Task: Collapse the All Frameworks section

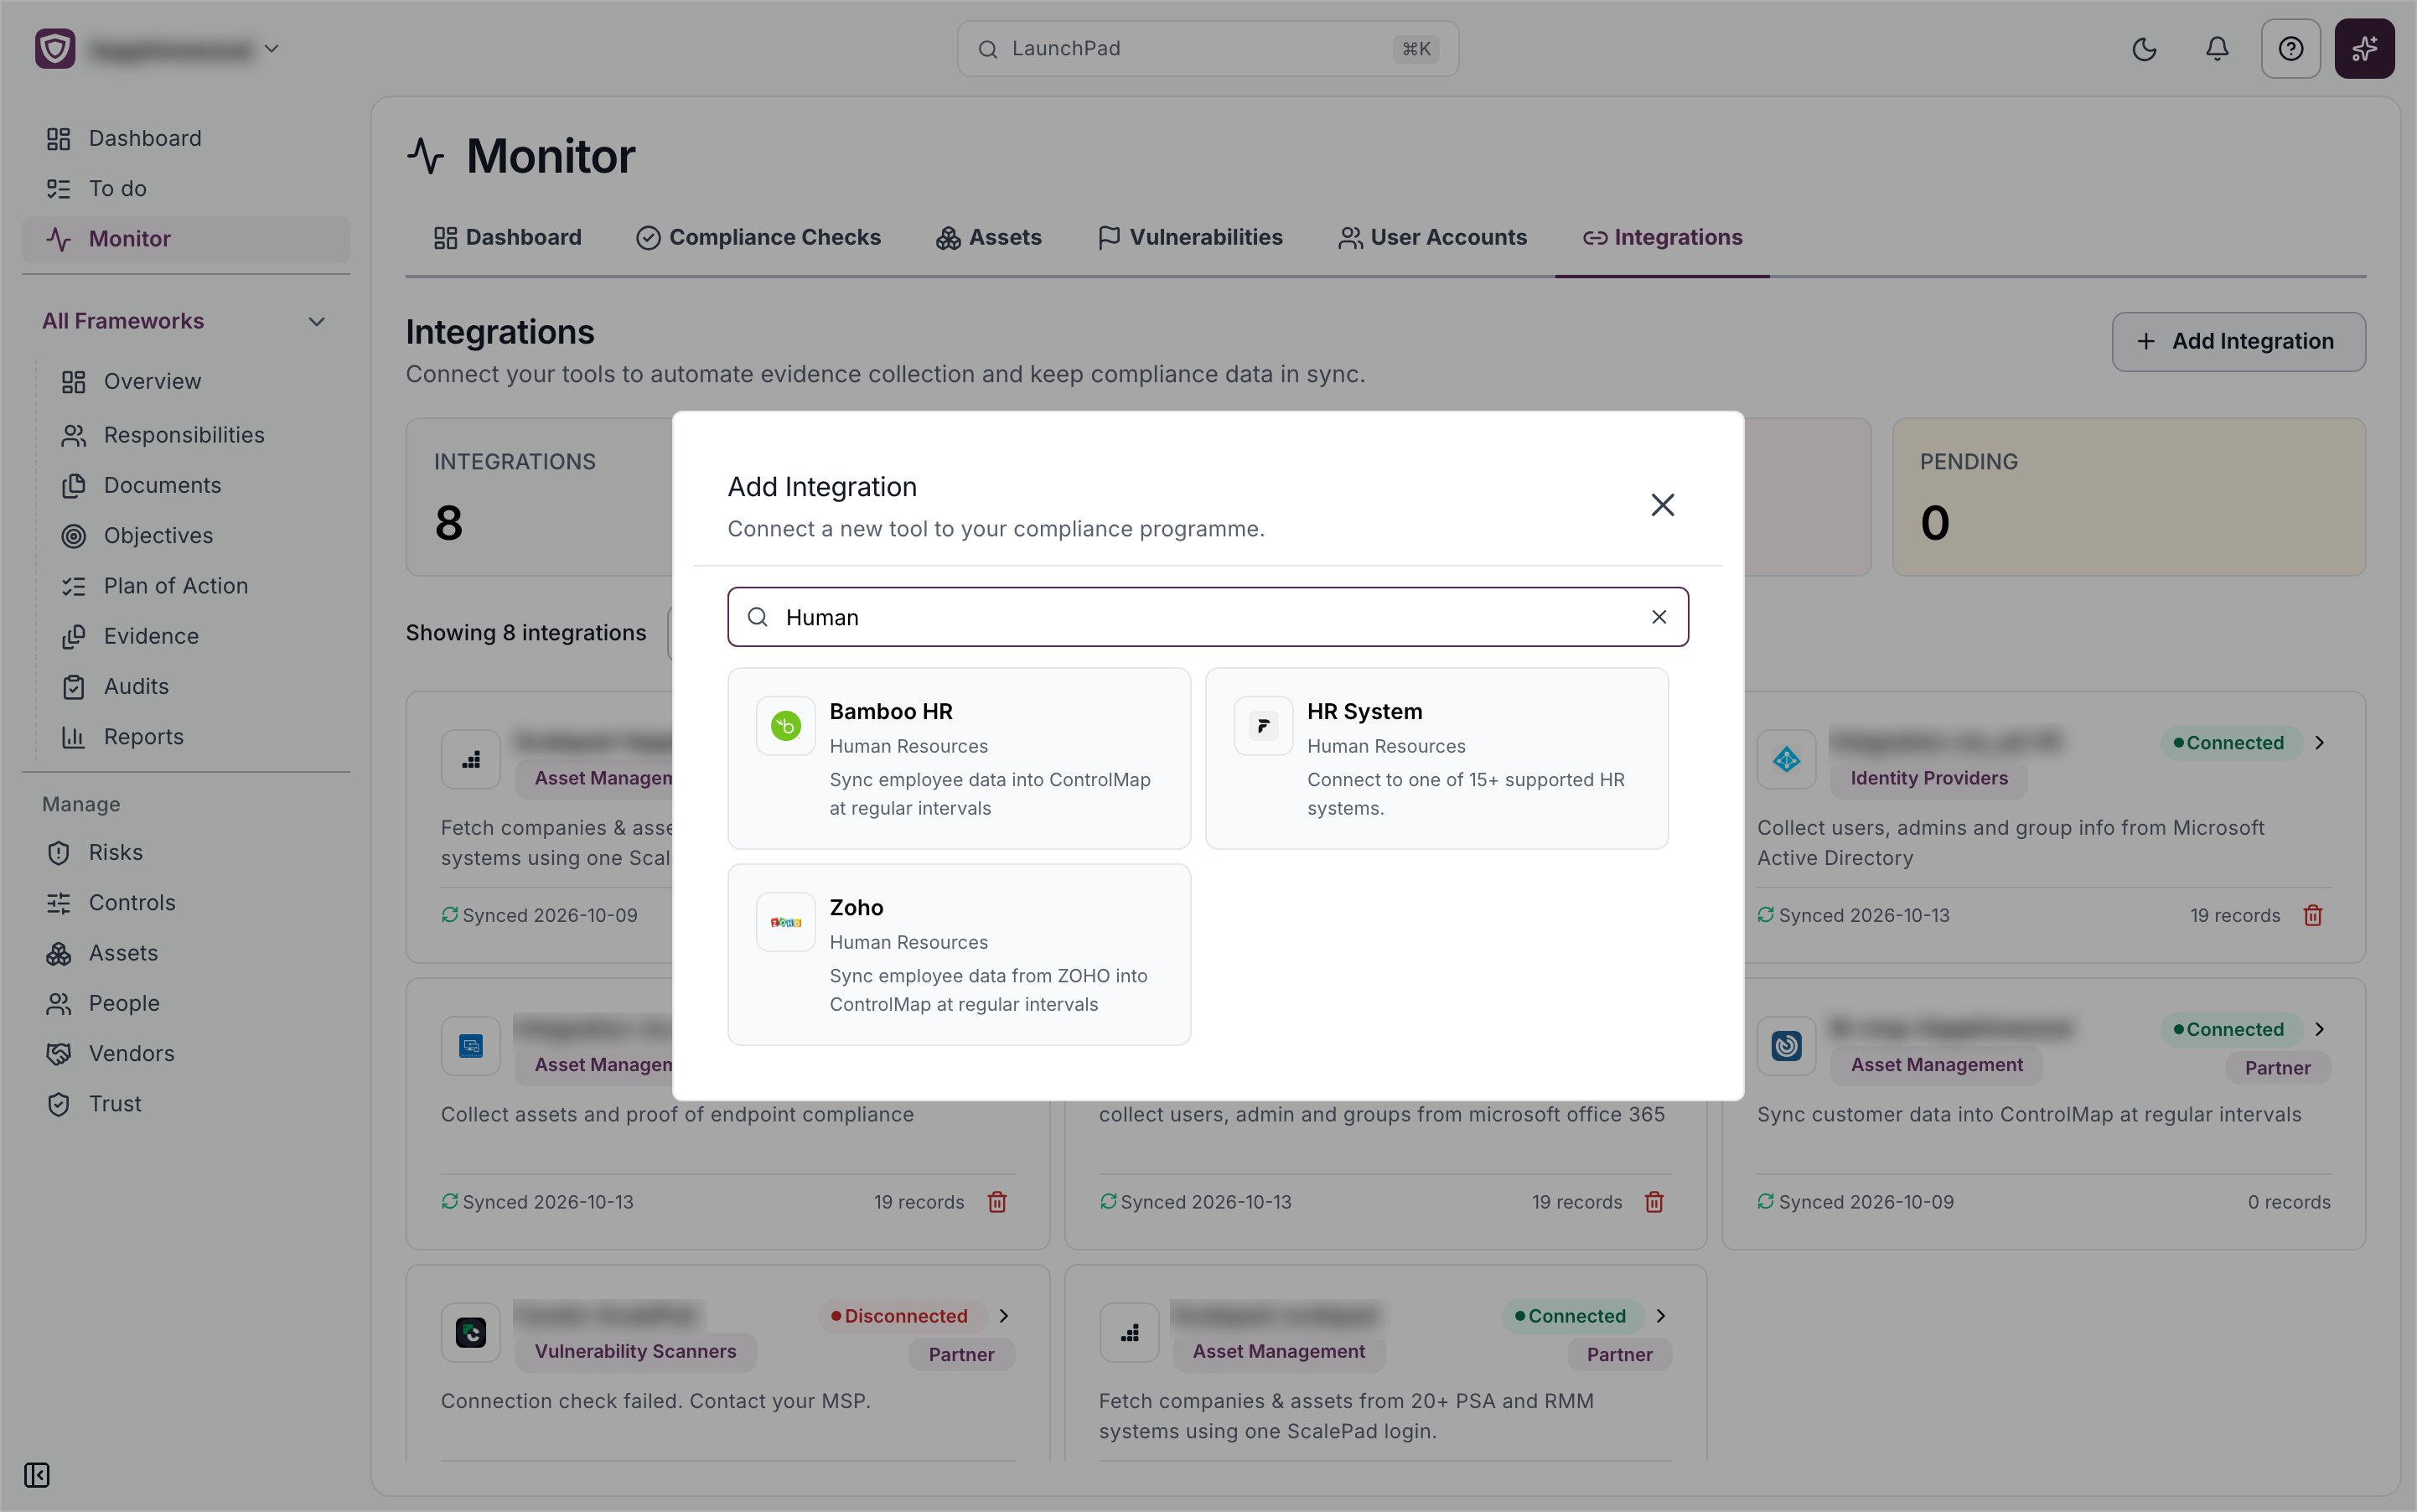Action: tap(316, 321)
